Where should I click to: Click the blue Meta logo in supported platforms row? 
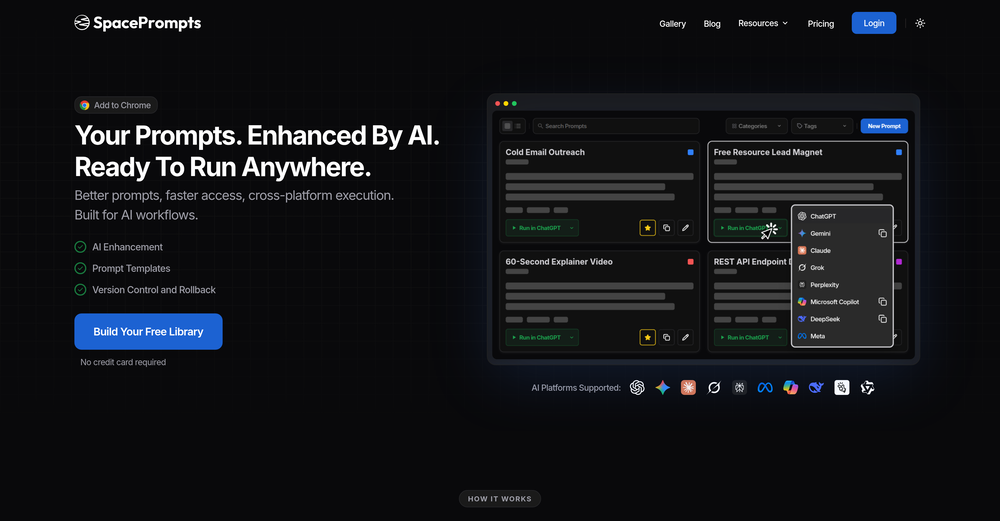coord(765,388)
